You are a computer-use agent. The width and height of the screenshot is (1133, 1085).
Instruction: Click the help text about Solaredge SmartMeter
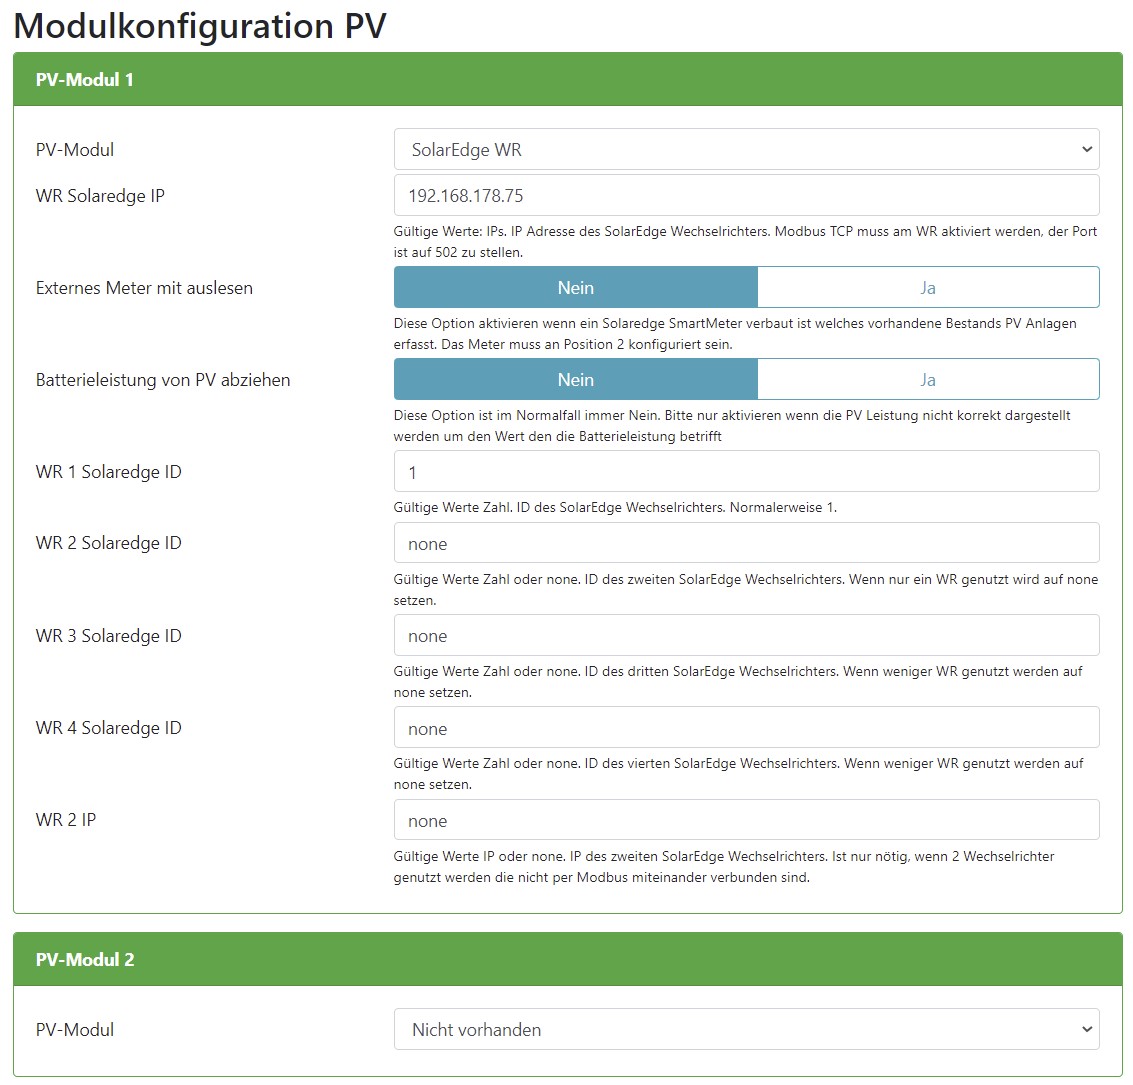[x=735, y=334]
